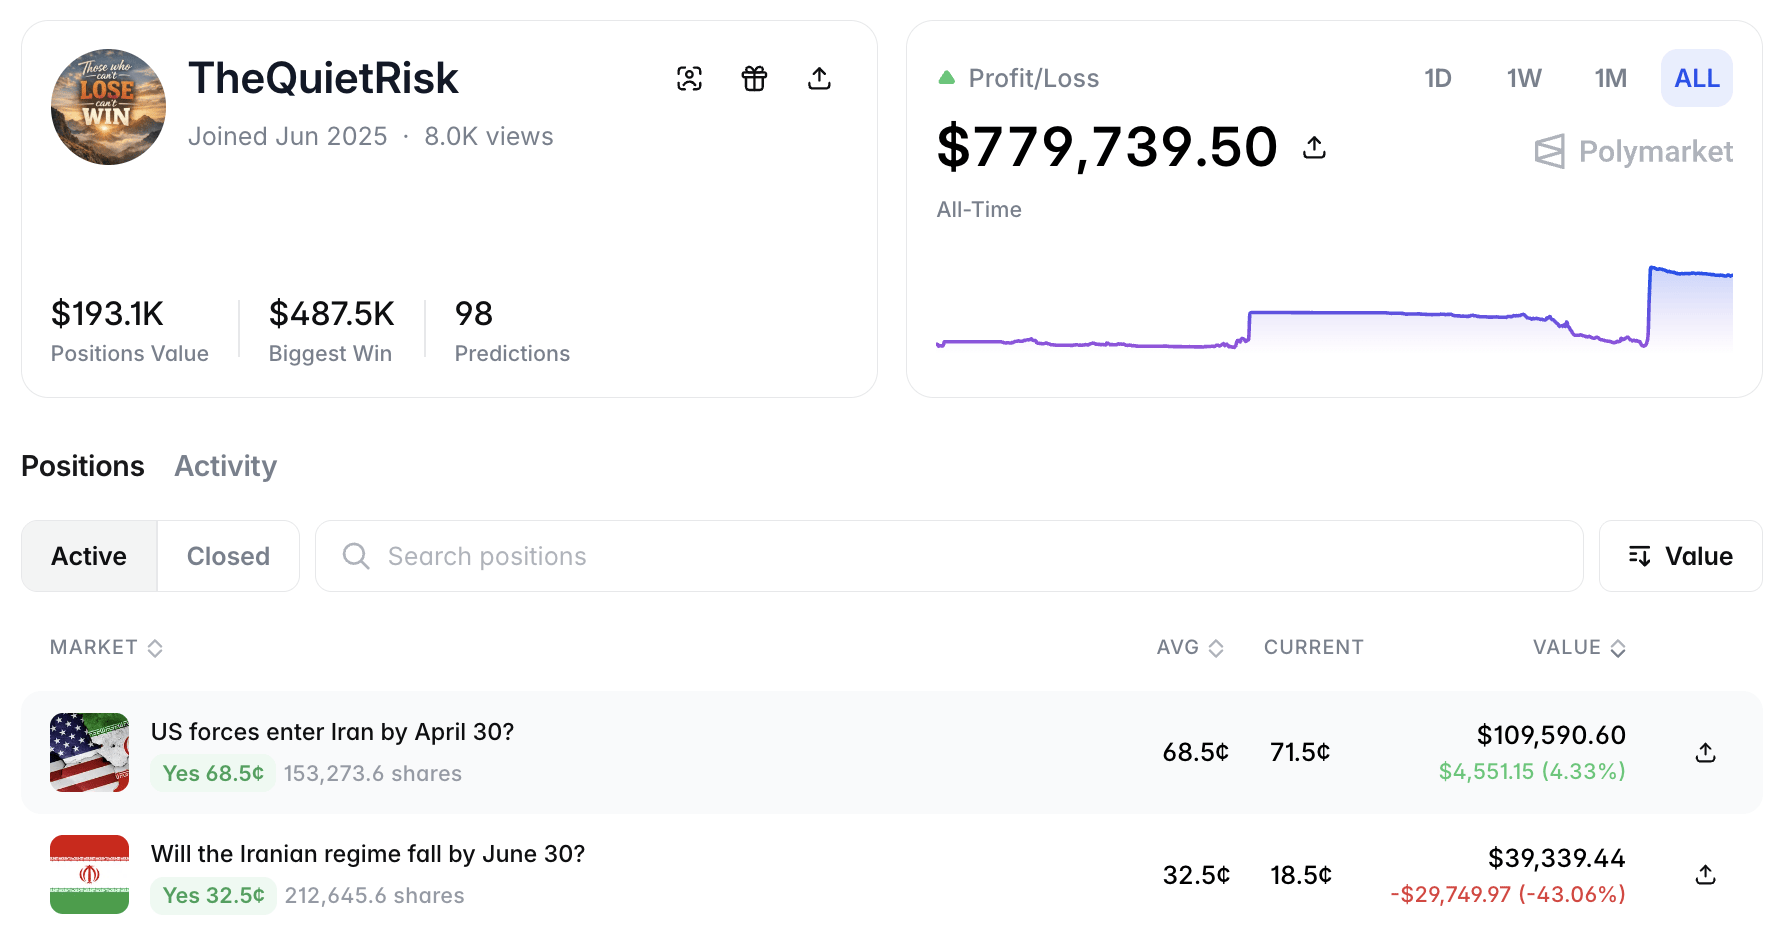Image resolution: width=1770 pixels, height=932 pixels.
Task: Click the Polymarket logo
Action: click(x=1634, y=152)
